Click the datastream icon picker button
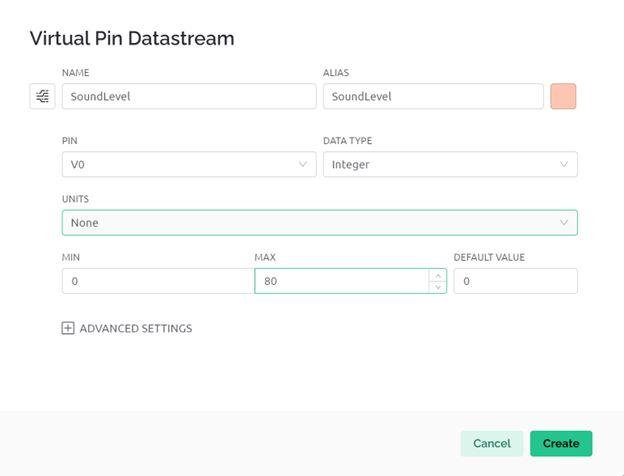Screen dimensions: 624x476 42,96
